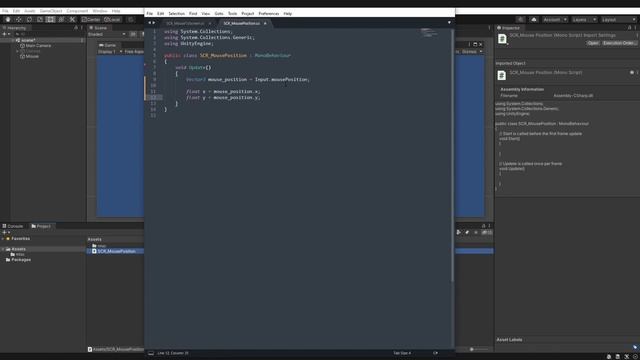Click the Asset Labels tag icon
Viewport: 640px width, 360px height.
(635, 347)
